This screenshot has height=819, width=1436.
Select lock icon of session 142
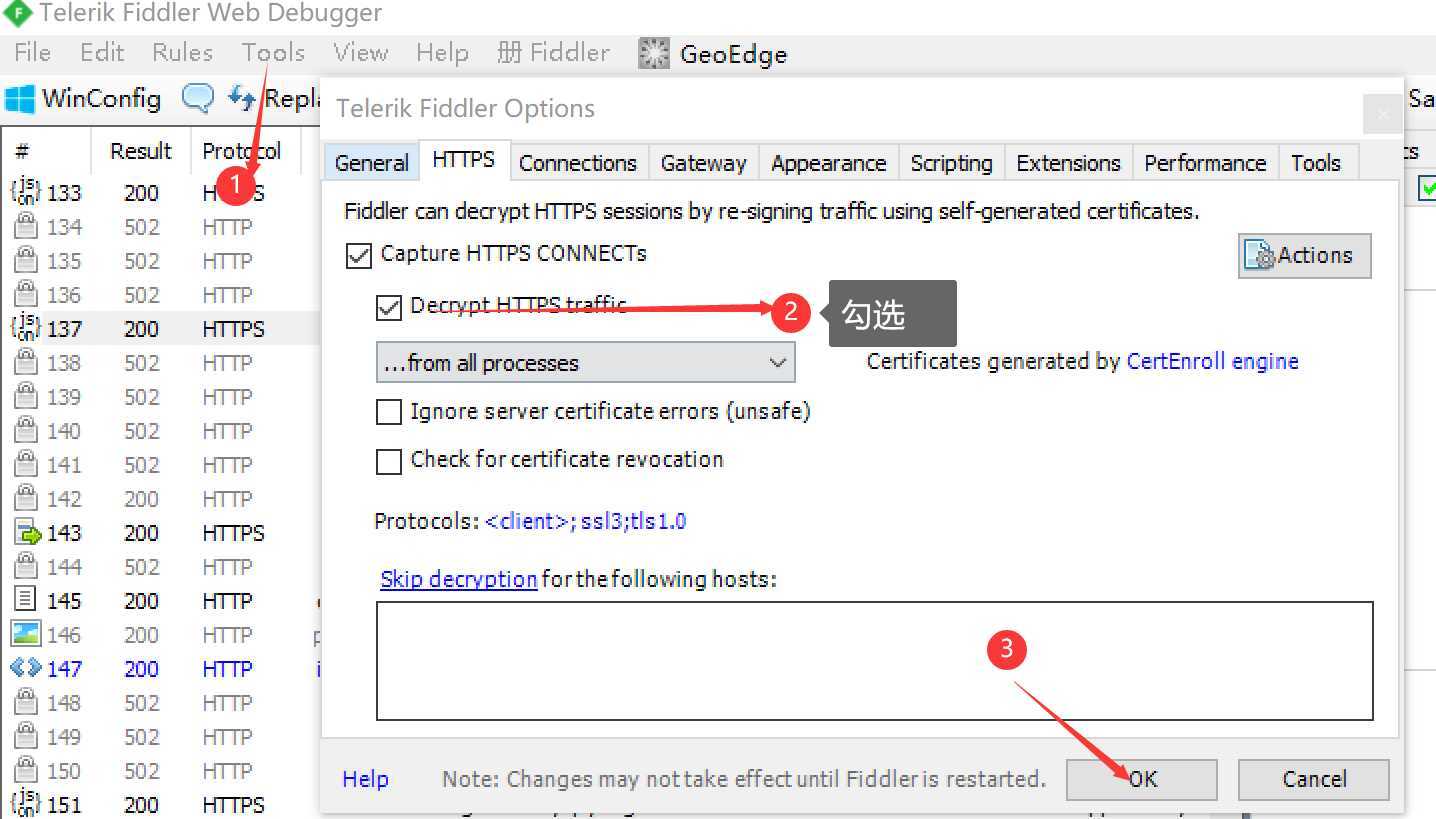(x=26, y=498)
